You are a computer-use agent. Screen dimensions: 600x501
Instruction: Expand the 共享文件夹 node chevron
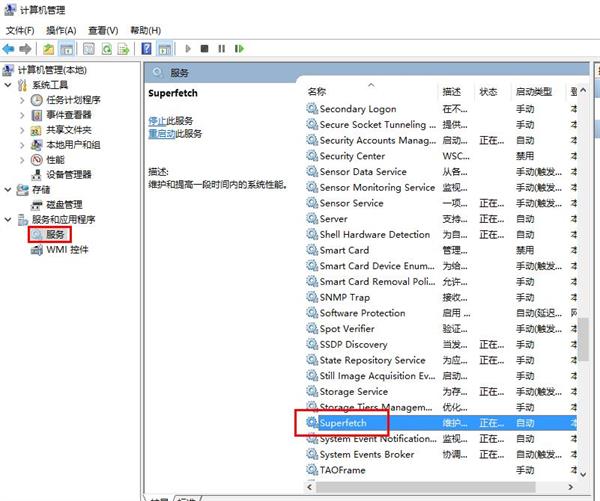[x=22, y=130]
